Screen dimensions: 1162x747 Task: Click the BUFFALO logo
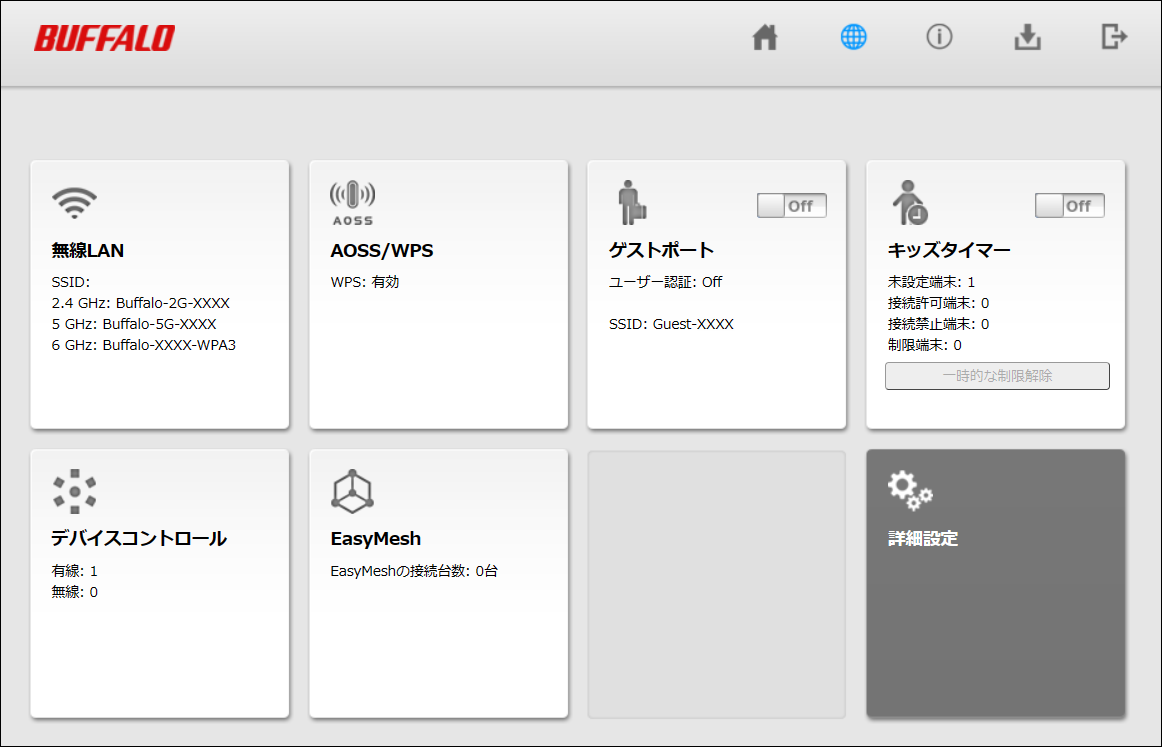[105, 38]
